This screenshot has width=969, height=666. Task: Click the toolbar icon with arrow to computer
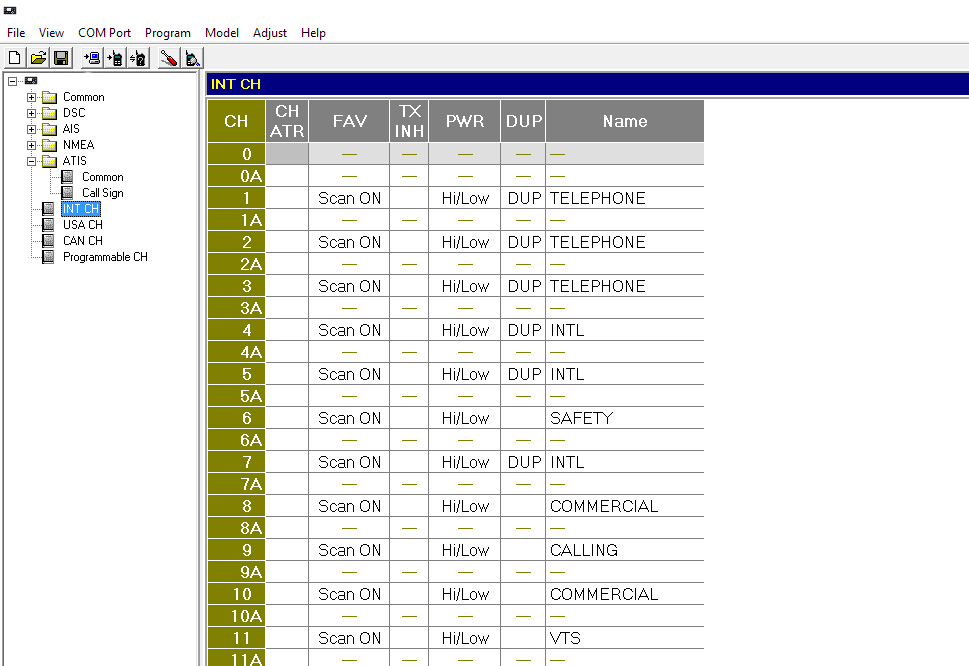coord(92,58)
